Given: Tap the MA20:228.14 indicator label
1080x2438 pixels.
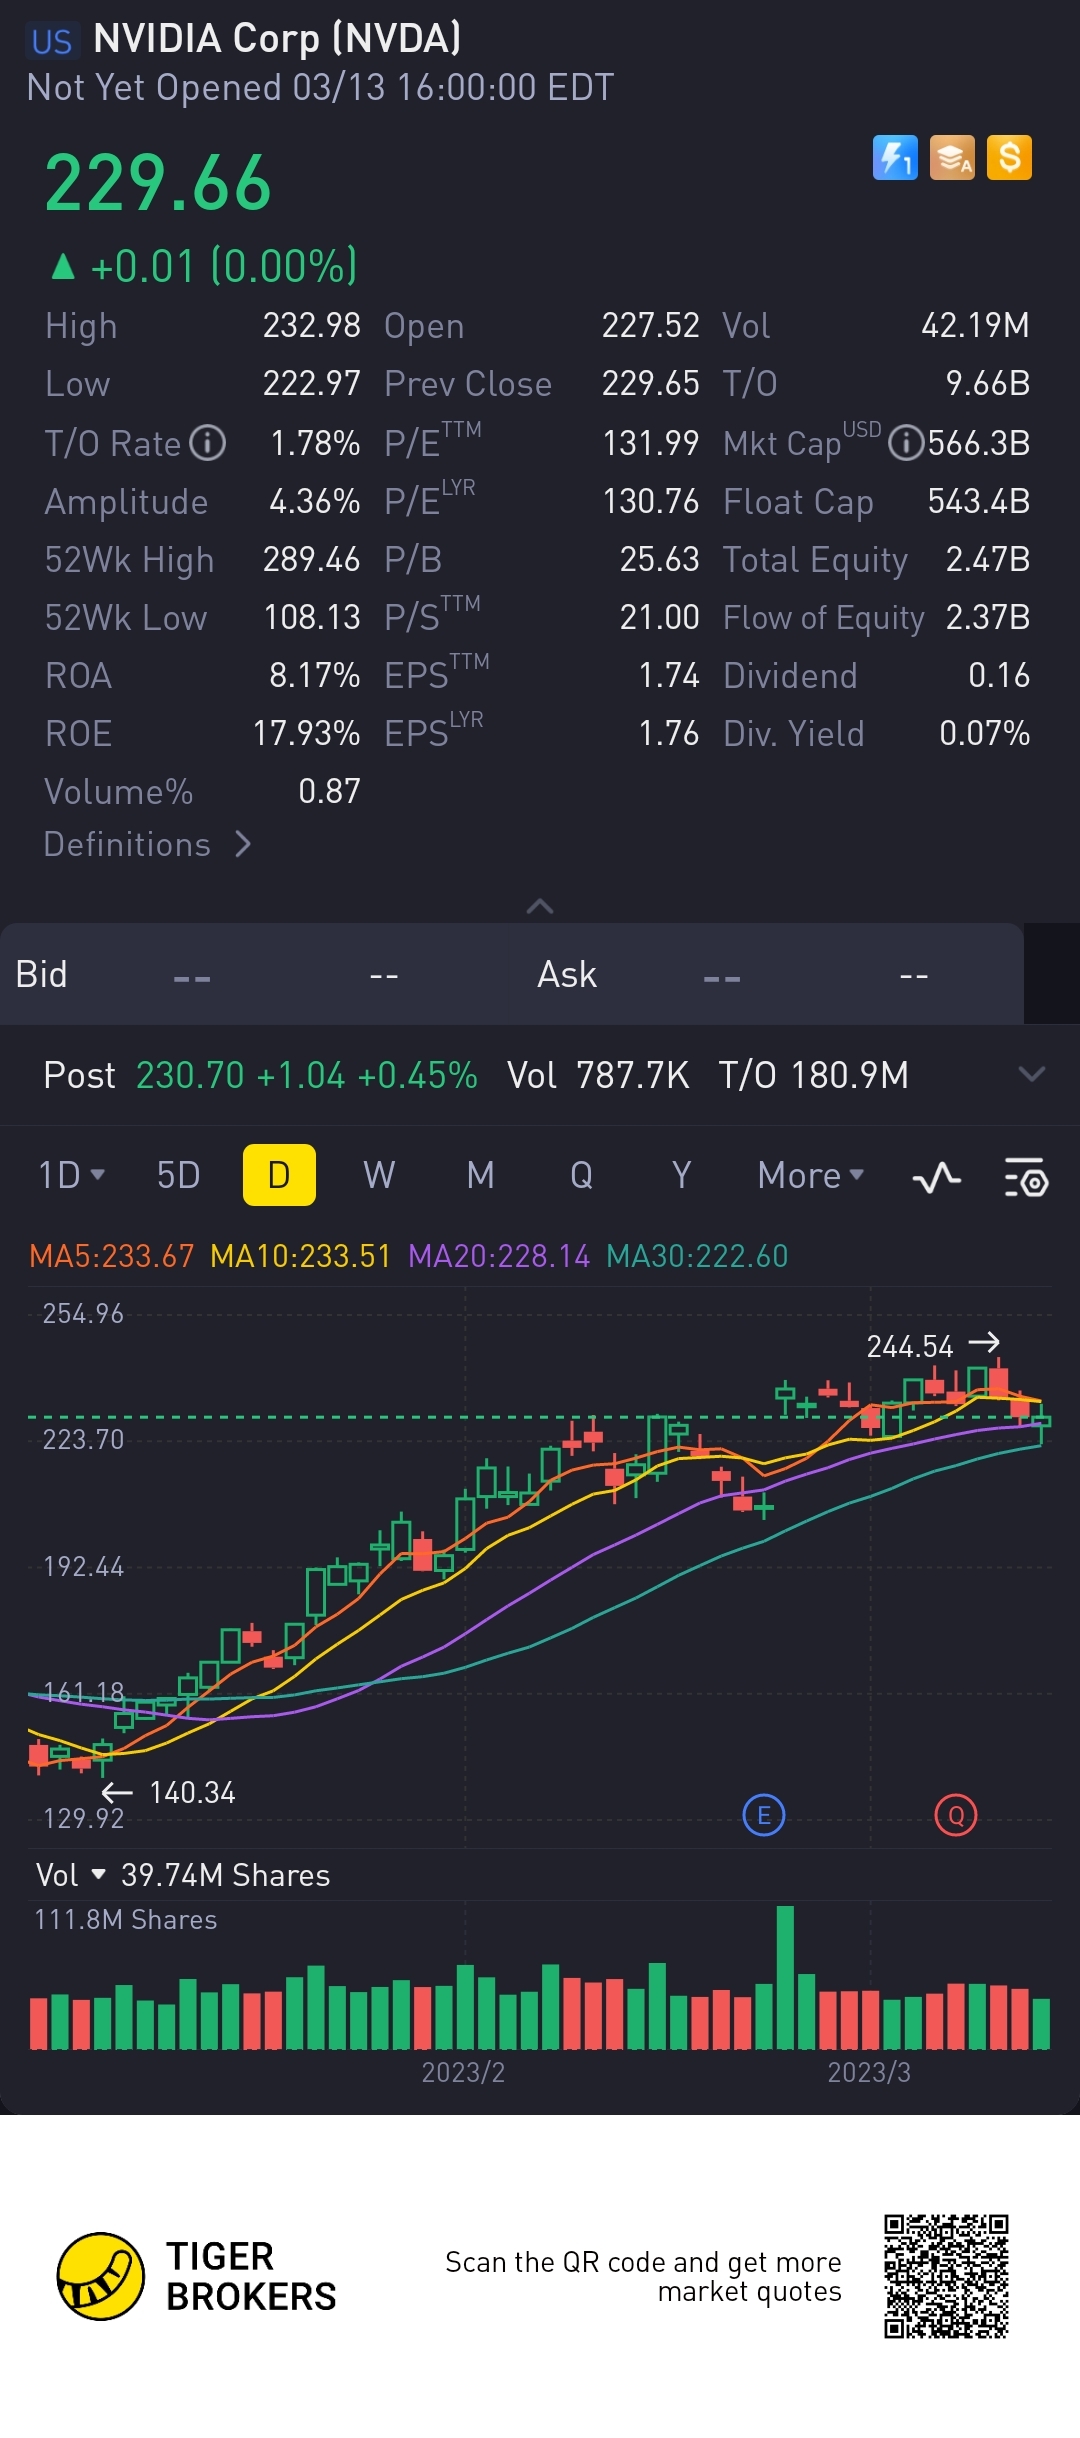Looking at the screenshot, I should (x=500, y=1256).
